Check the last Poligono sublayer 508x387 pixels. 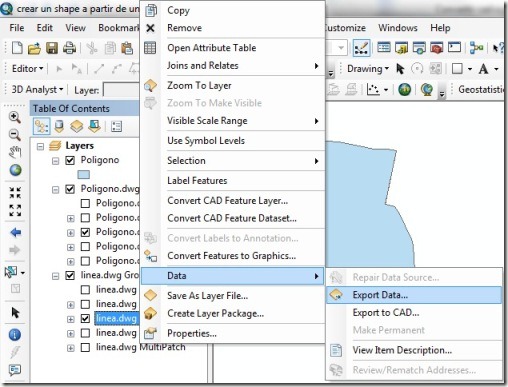tap(85, 261)
